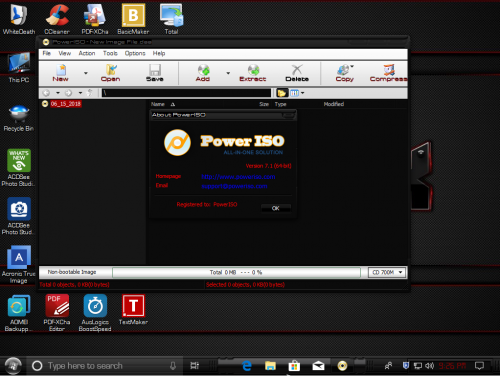
Task: Click the volume speaker tray icon
Action: 429,366
